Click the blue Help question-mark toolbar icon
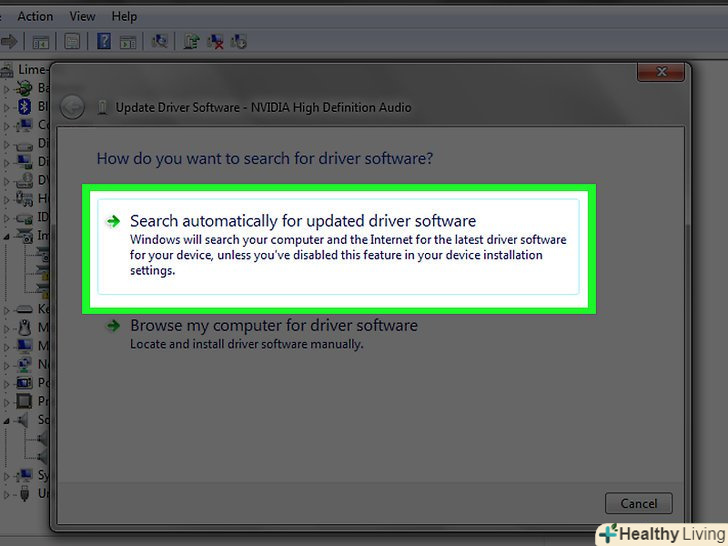728x546 pixels. pos(104,41)
